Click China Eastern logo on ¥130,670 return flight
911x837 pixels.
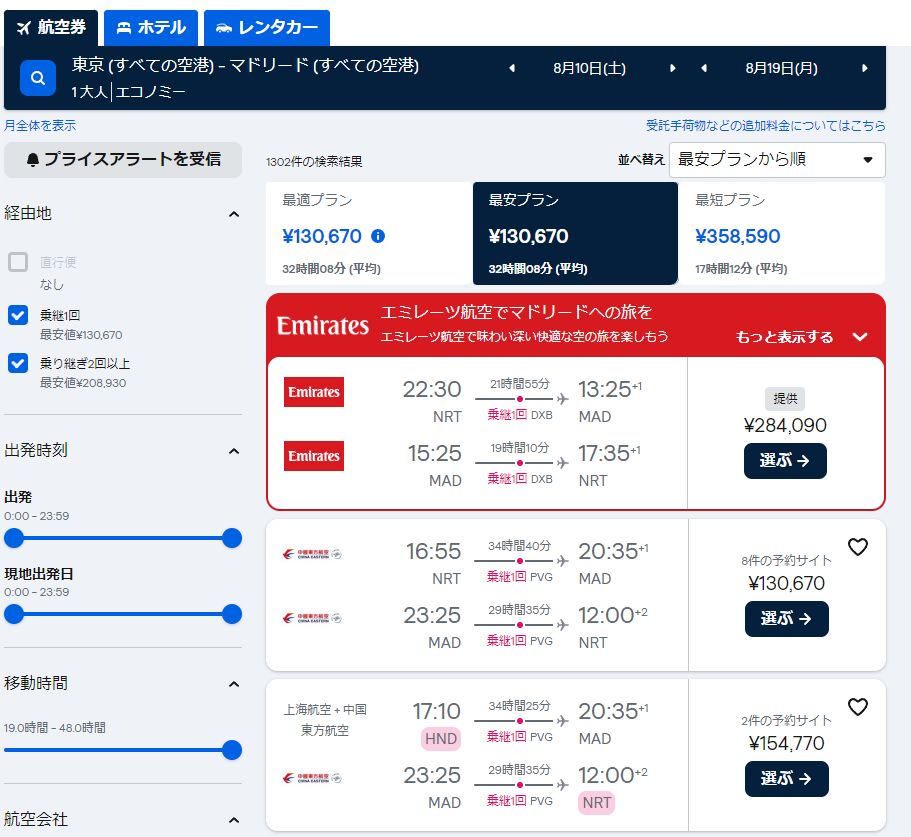312,618
